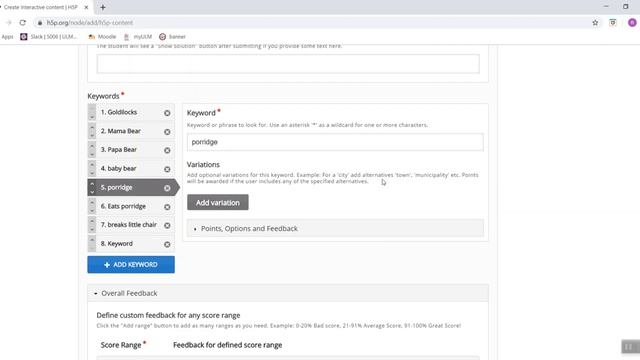Click the Add variation button
This screenshot has height=360, width=640.
[x=218, y=202]
